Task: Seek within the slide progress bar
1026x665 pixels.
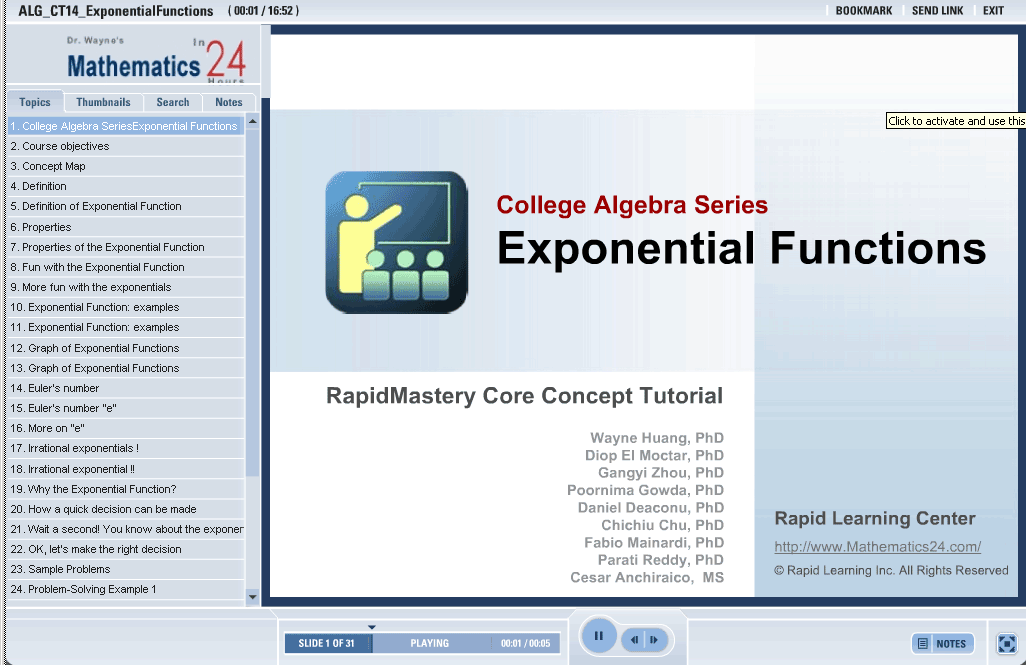Action: pyautogui.click(x=430, y=644)
